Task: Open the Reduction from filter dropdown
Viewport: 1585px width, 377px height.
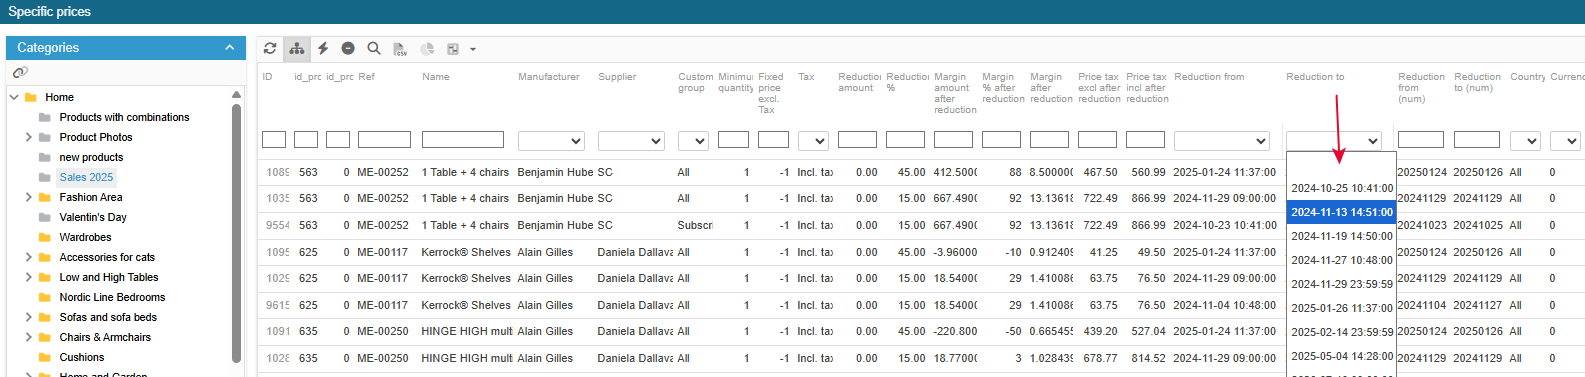Action: click(1222, 141)
